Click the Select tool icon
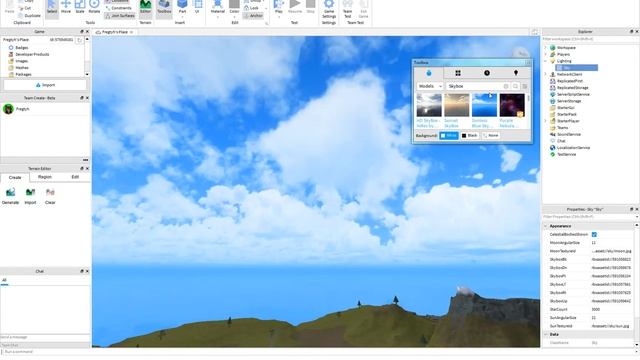This screenshot has width=640, height=360. (x=52, y=7)
